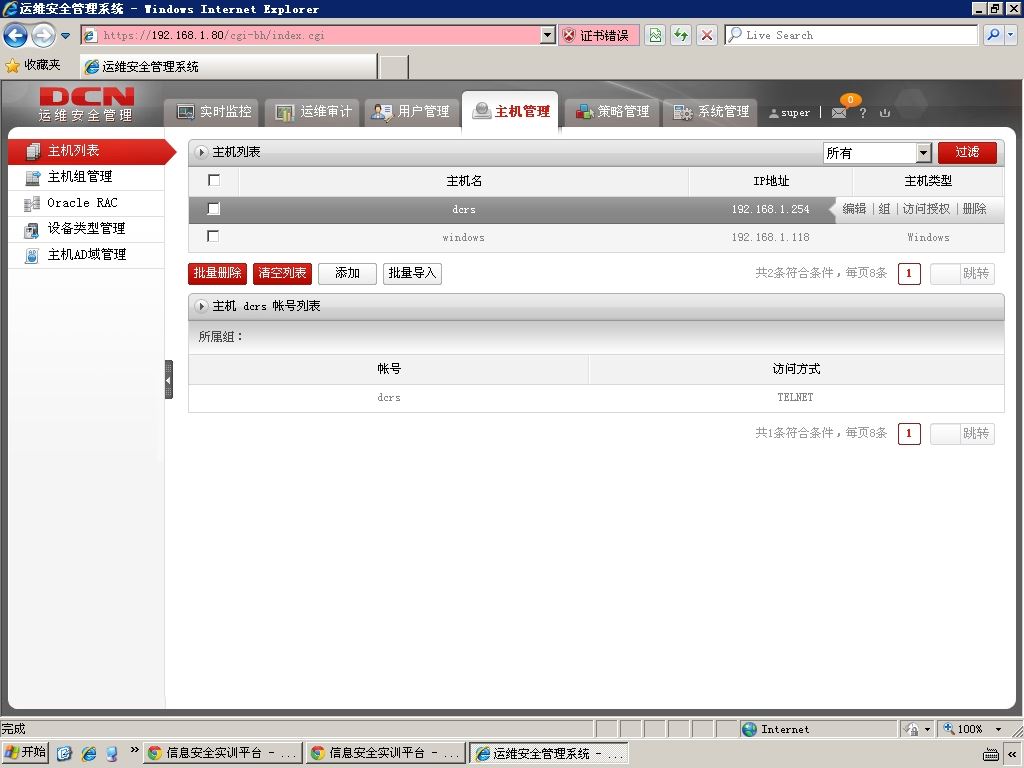Click the browser refresh icon

(x=681, y=35)
